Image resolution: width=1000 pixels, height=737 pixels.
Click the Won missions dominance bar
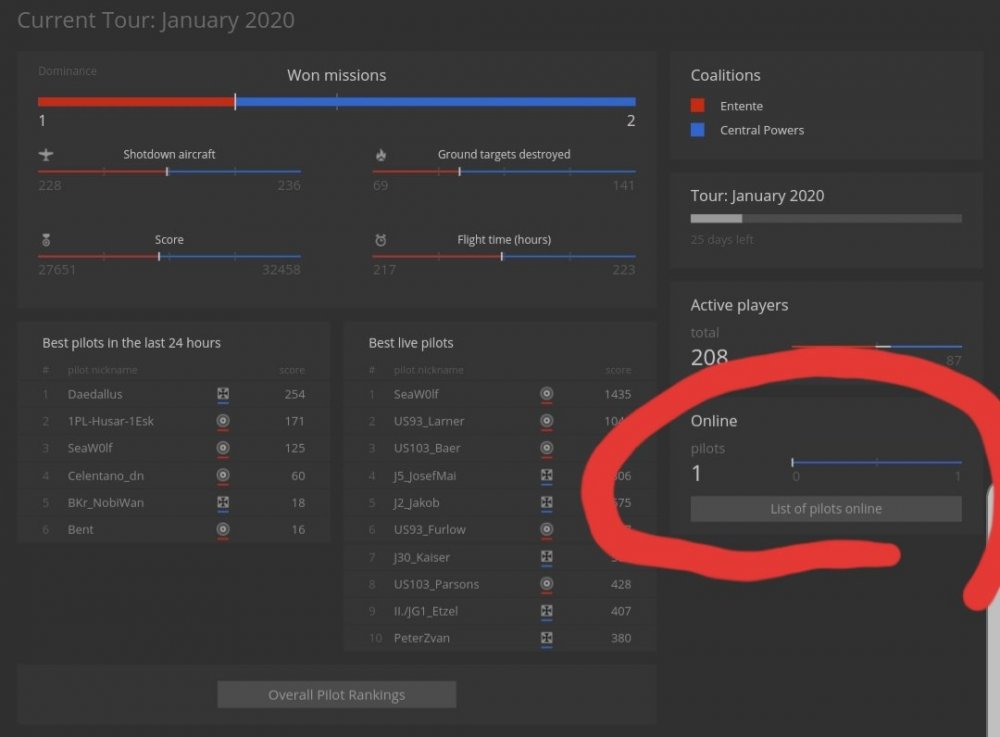336,101
